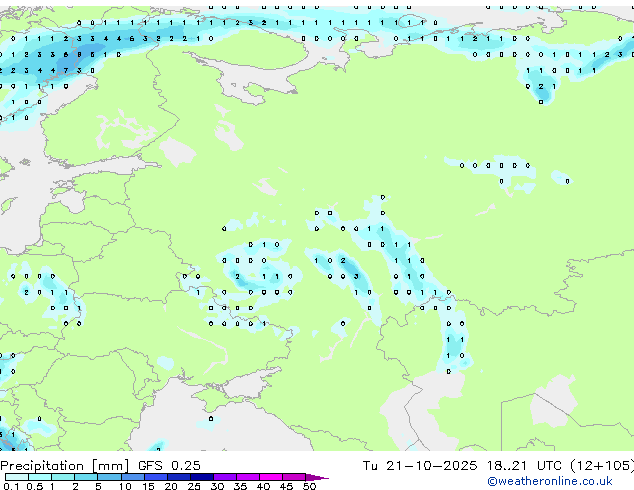Click the legend value "25"
The image size is (634, 490).
[194, 486]
